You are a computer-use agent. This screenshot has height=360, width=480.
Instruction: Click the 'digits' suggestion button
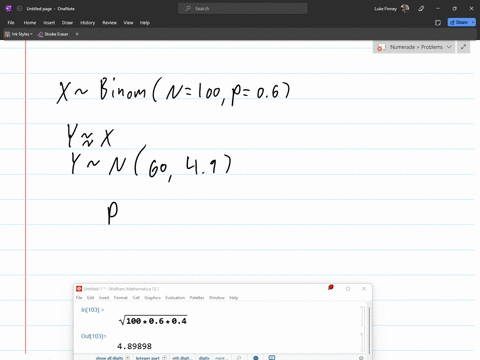tap(204, 358)
